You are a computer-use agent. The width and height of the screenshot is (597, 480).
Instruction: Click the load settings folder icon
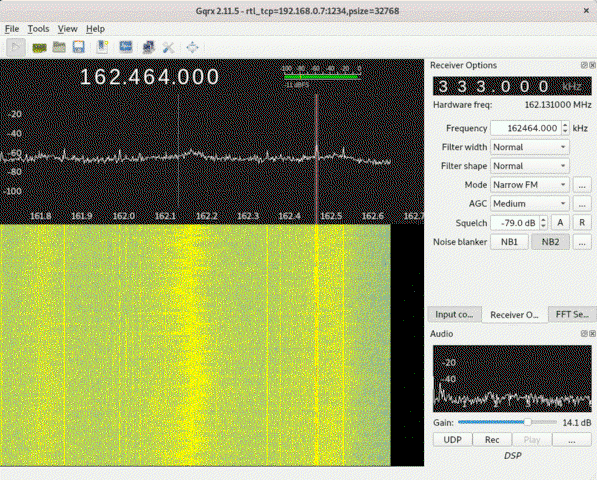tap(59, 47)
